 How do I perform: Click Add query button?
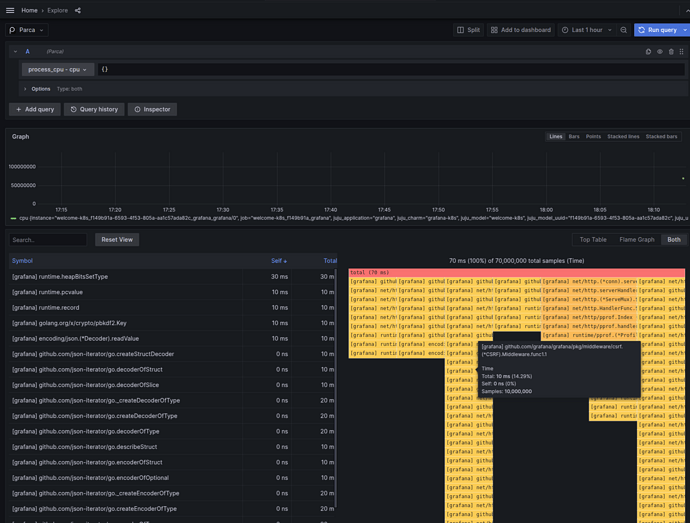[x=35, y=109]
